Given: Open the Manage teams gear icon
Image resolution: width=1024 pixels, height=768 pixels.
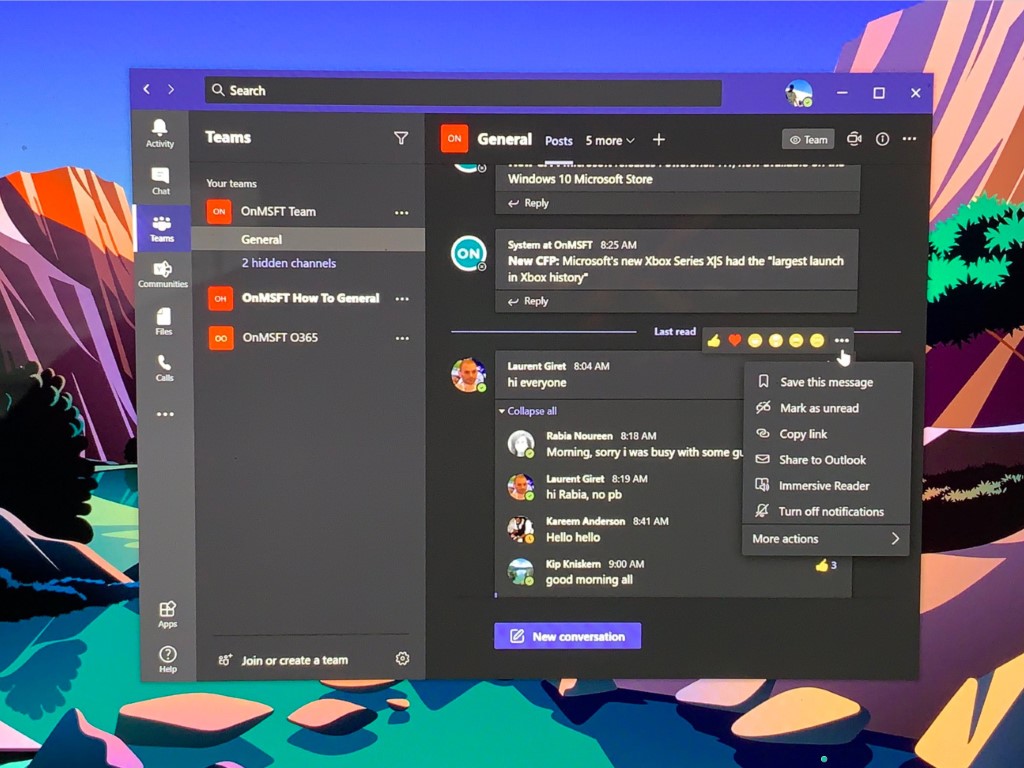Looking at the screenshot, I should (x=402, y=659).
